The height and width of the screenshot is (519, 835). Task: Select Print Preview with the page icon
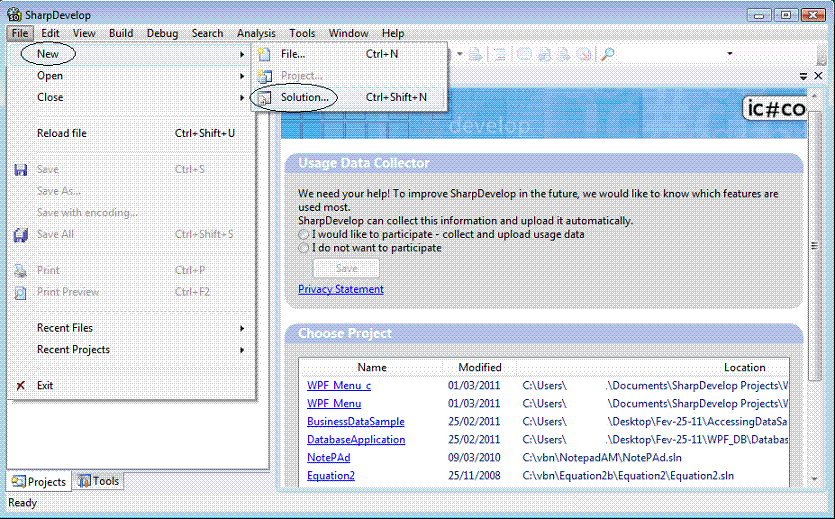(x=132, y=292)
